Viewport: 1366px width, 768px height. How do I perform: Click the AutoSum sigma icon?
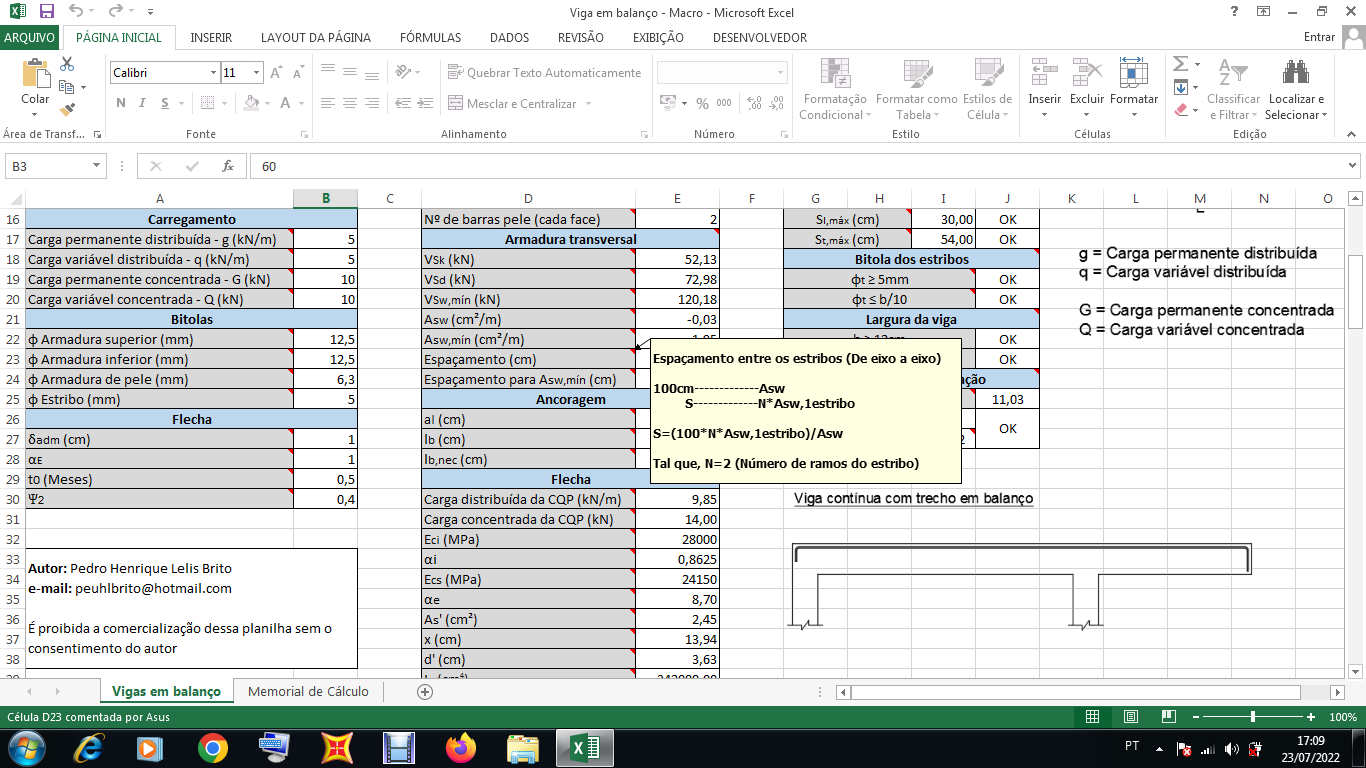point(1180,64)
